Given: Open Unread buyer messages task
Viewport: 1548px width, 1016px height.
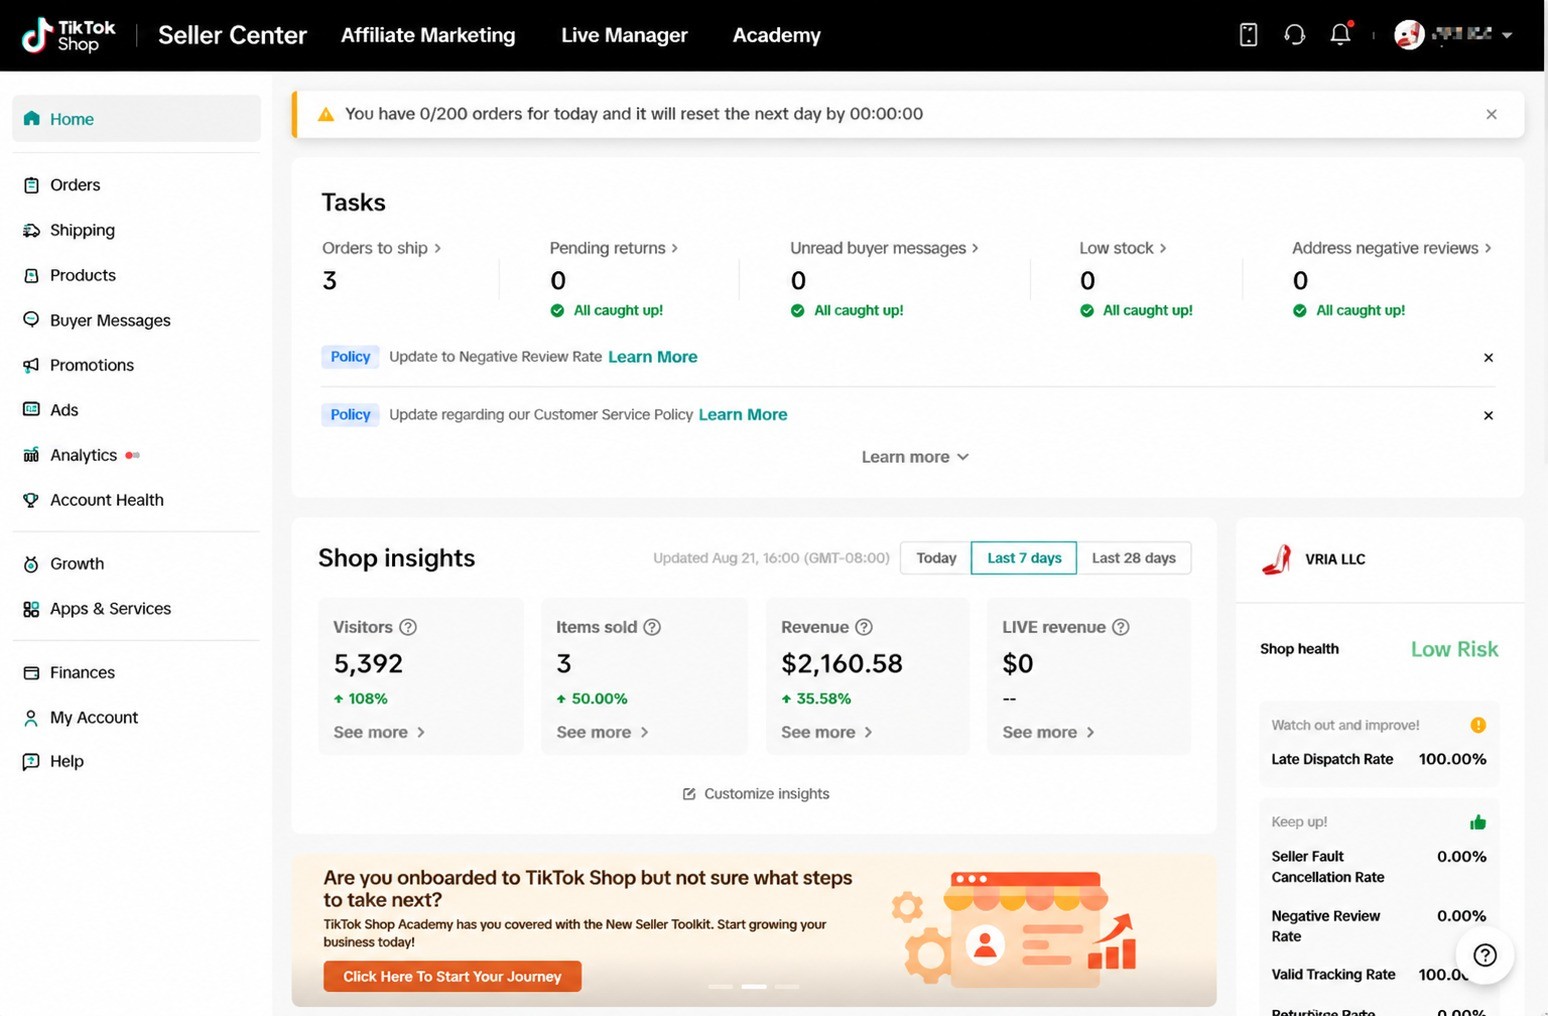Looking at the screenshot, I should (884, 248).
